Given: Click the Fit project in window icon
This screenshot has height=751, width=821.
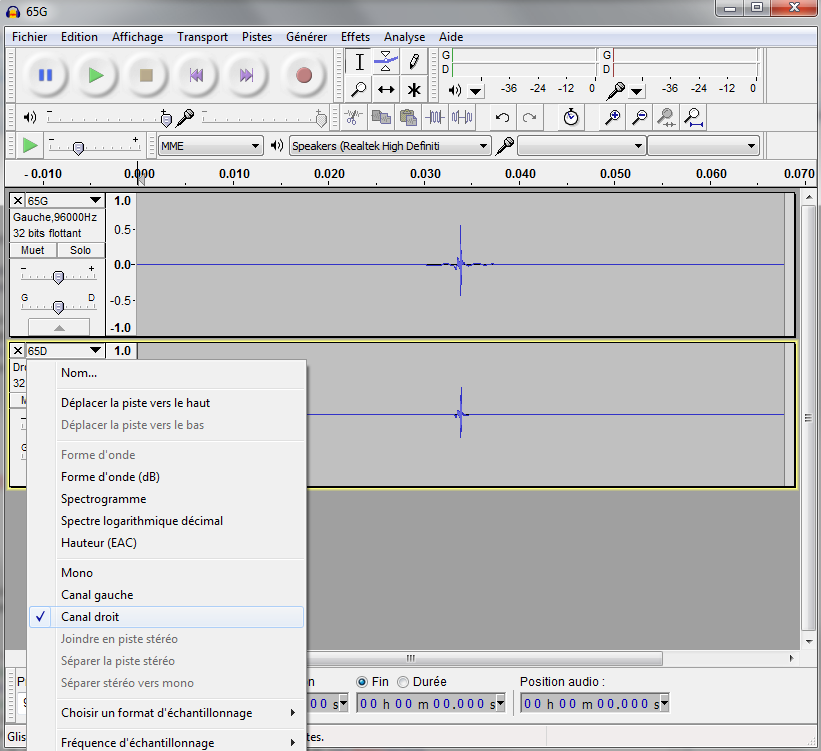Looking at the screenshot, I should 694,117.
